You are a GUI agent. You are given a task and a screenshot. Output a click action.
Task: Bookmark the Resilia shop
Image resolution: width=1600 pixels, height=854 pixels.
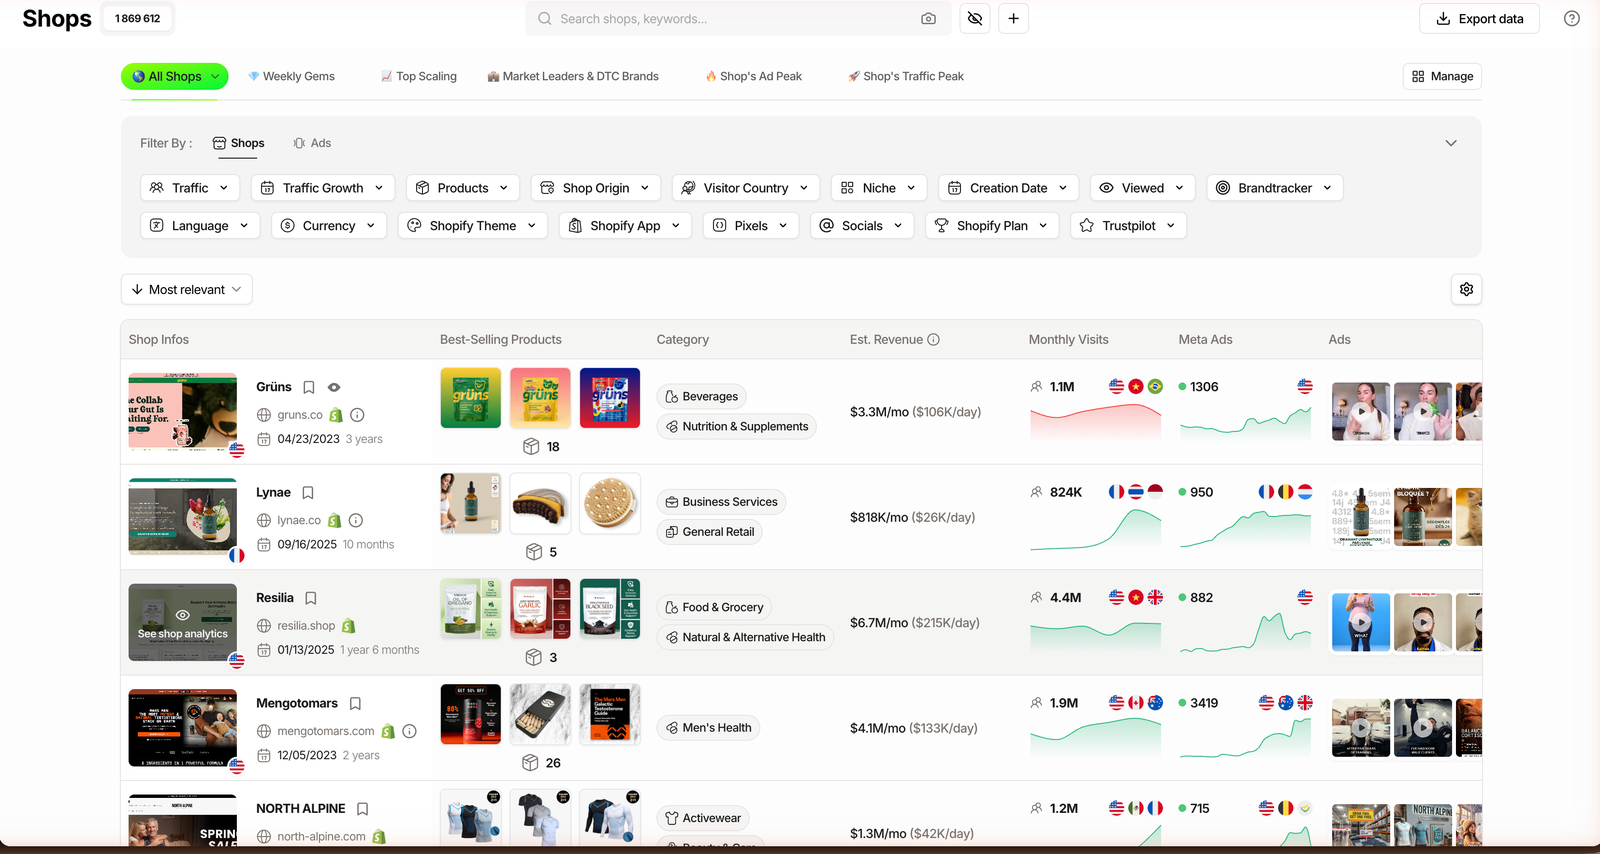click(311, 598)
